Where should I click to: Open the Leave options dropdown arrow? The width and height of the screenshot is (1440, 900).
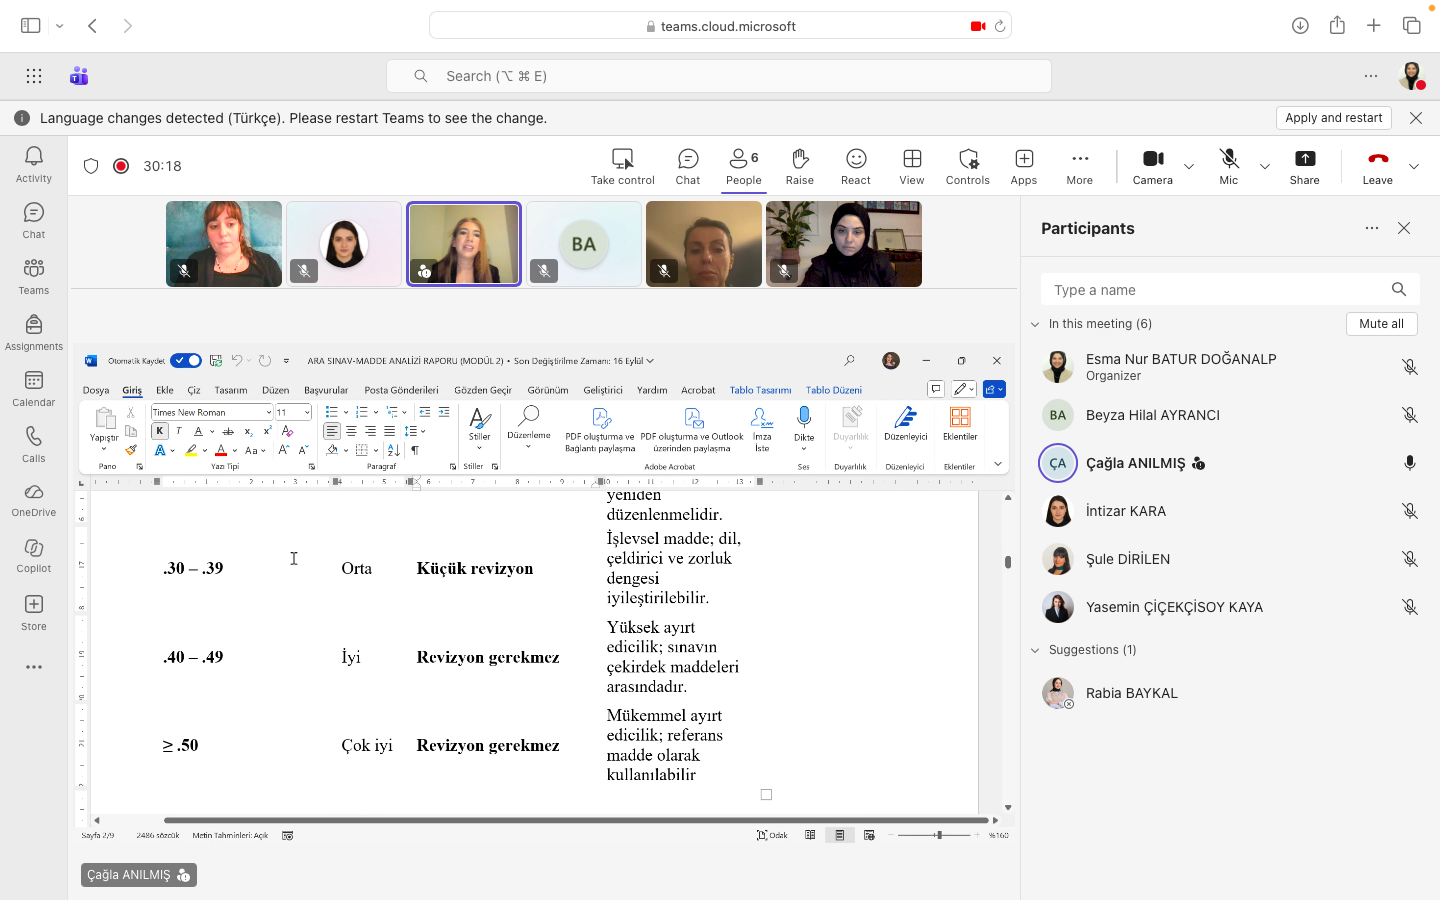tap(1414, 166)
